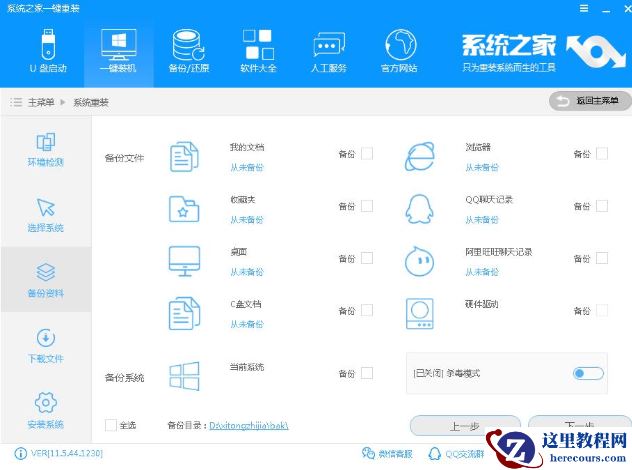Check the 硬件驱动 backup checkbox

click(602, 310)
